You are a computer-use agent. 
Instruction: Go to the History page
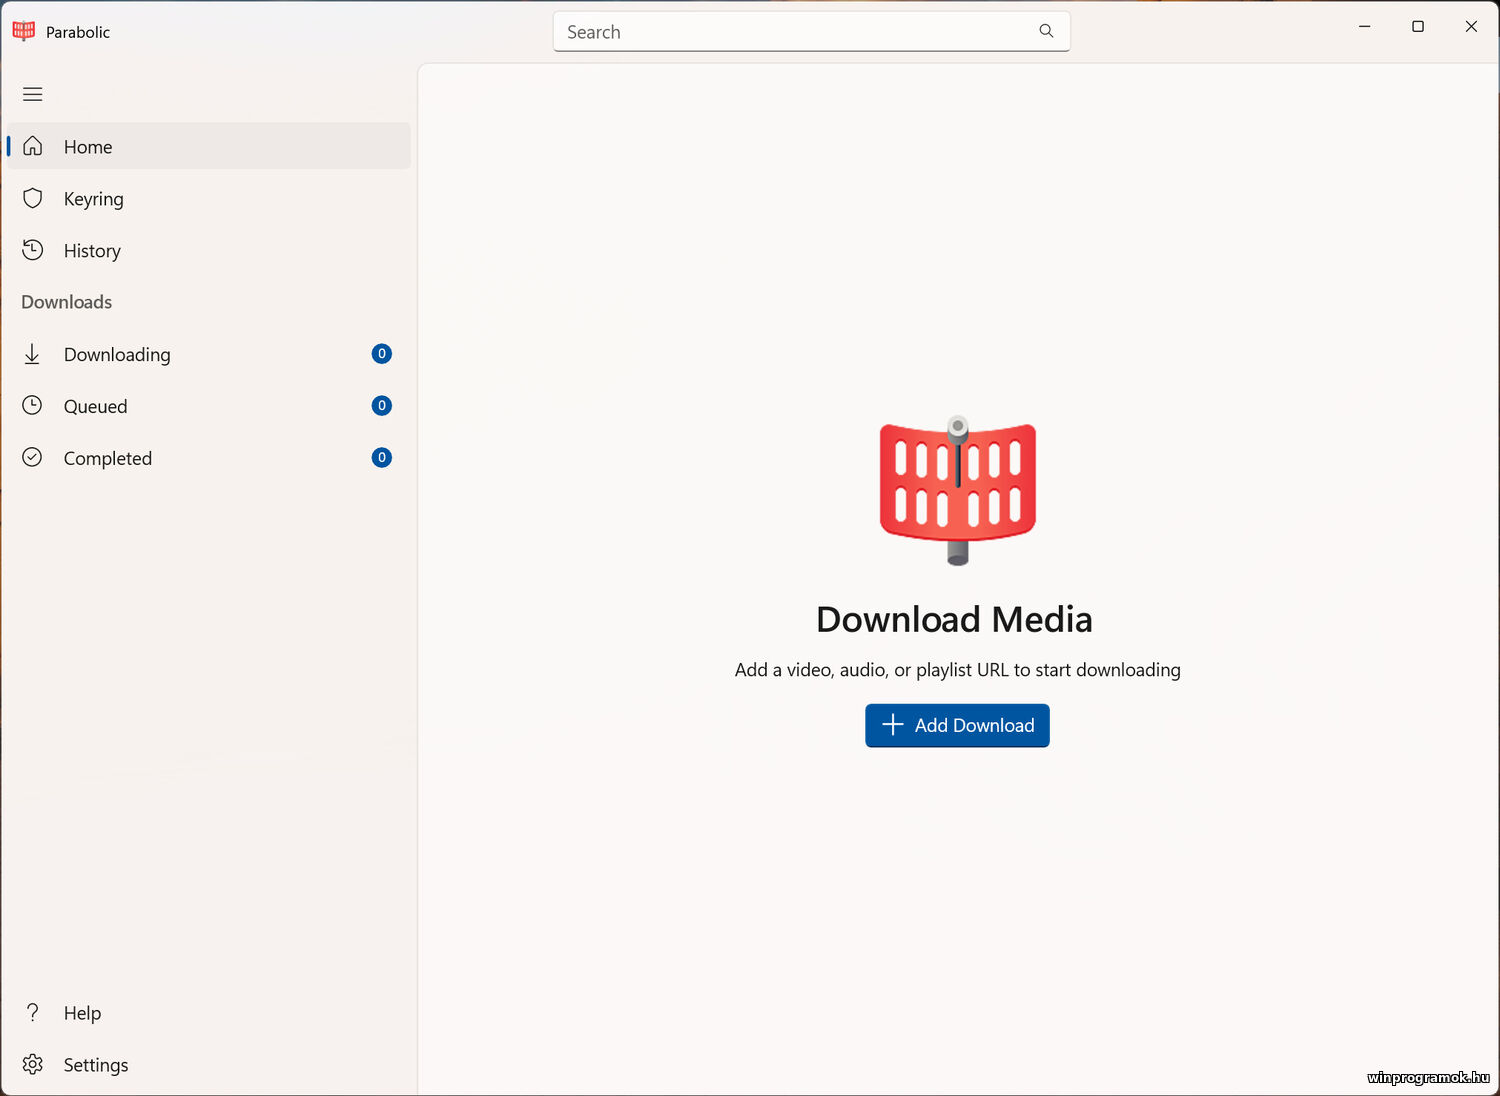pyautogui.click(x=92, y=251)
